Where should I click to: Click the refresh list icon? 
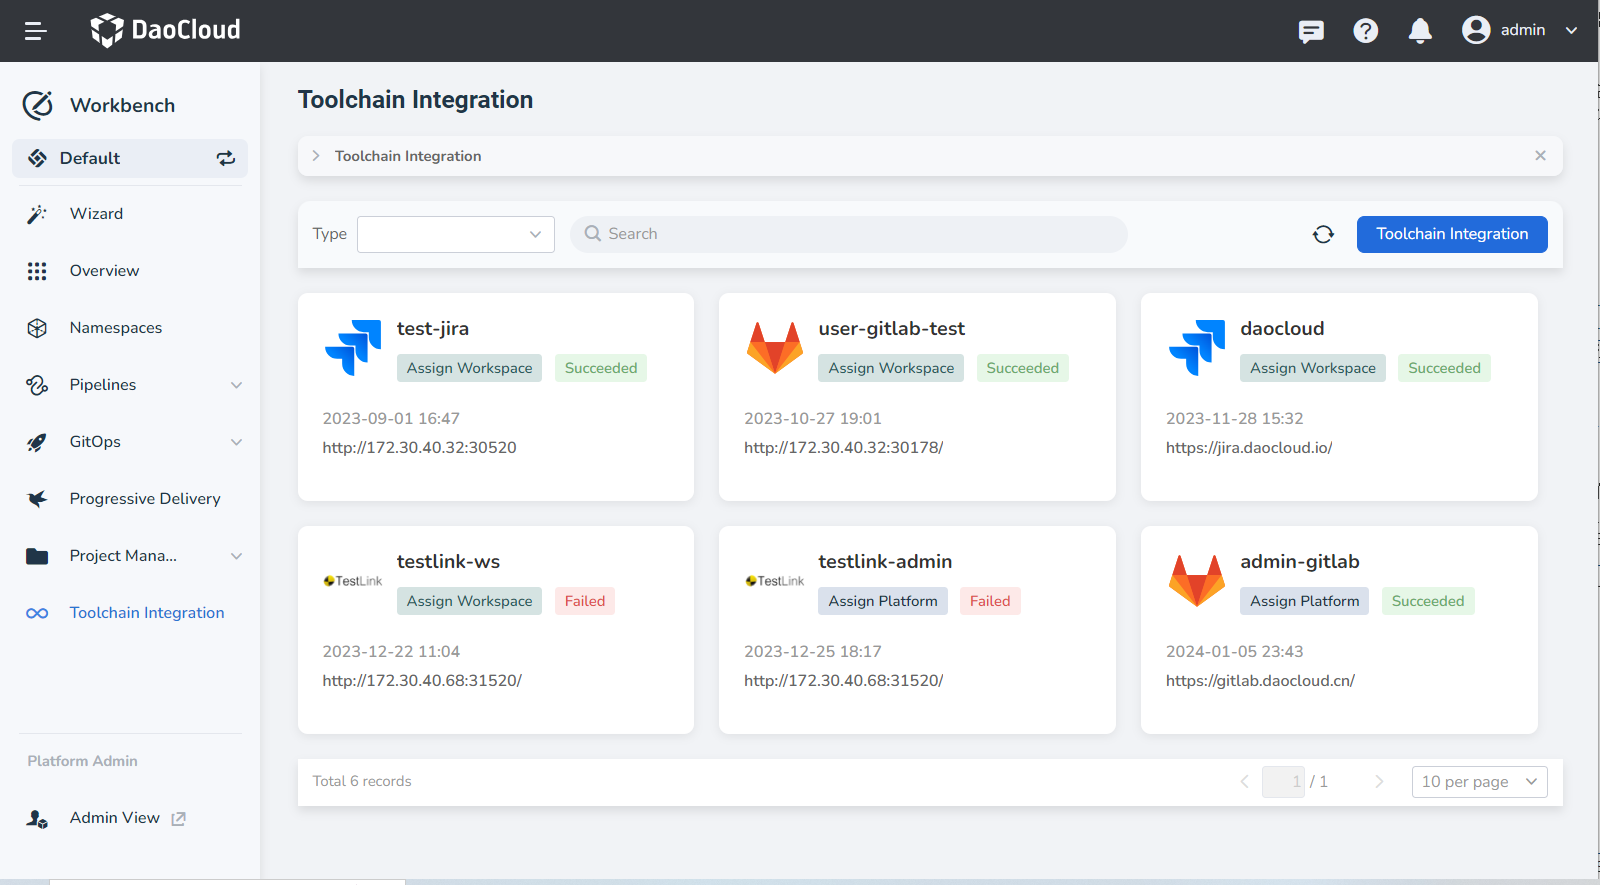point(1323,234)
